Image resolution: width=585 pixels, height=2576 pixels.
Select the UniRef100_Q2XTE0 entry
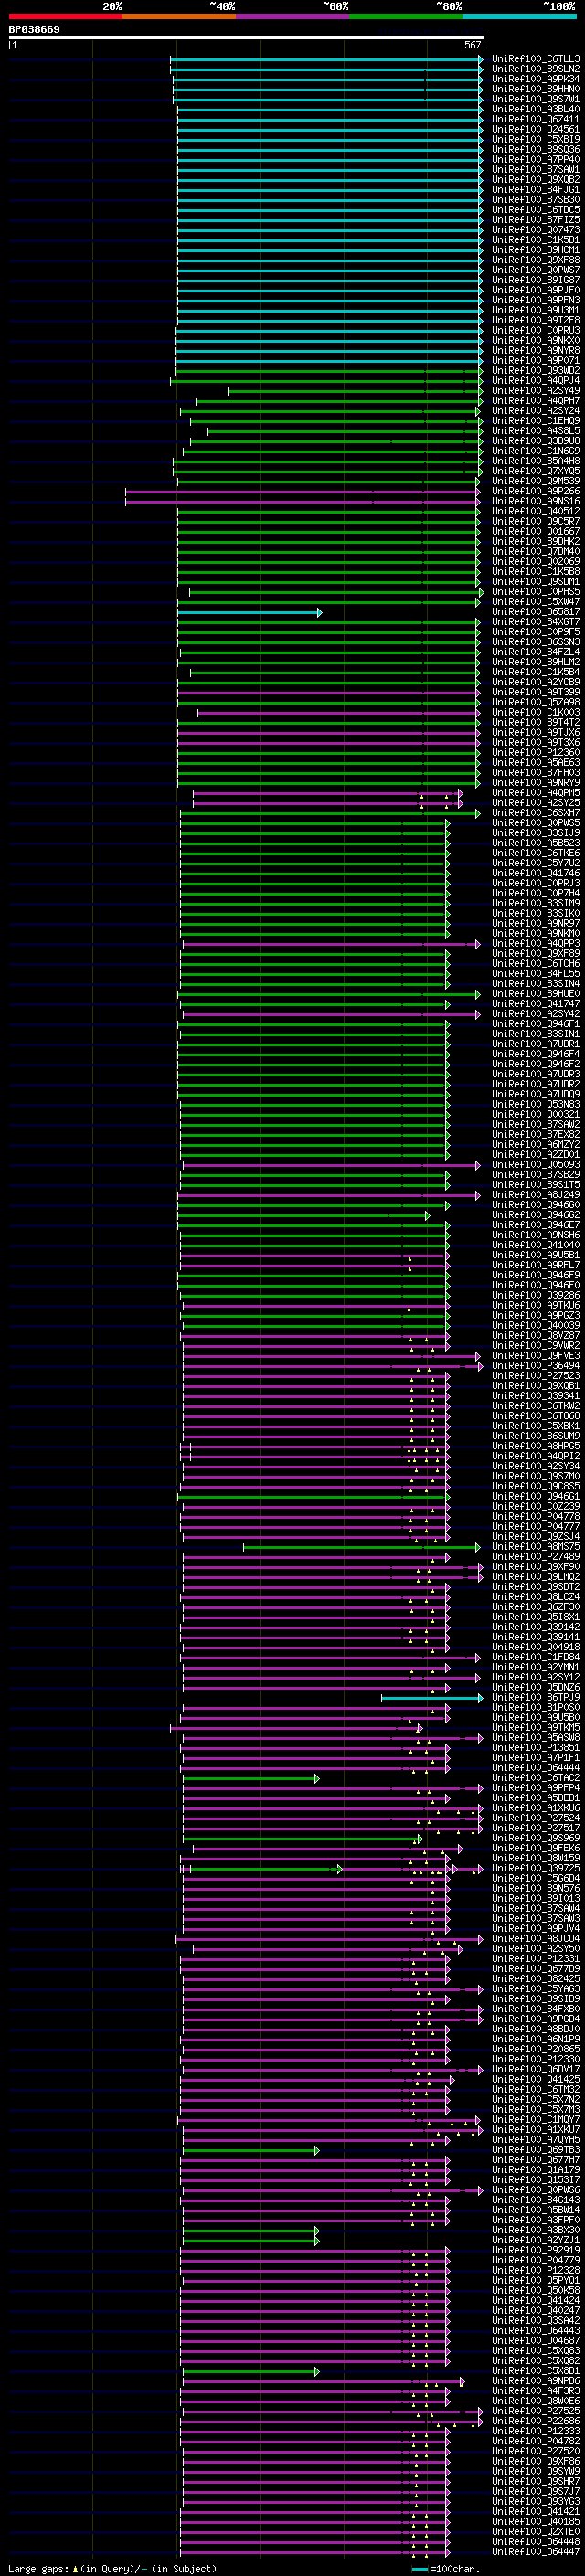pyautogui.click(x=535, y=2532)
